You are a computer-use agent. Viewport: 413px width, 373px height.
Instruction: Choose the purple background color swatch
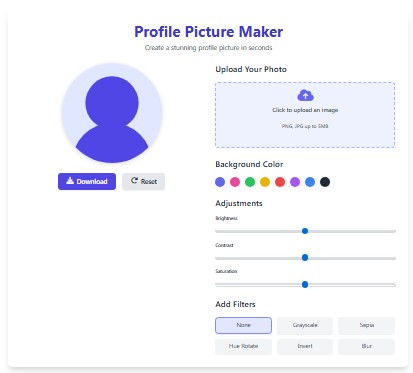[x=295, y=182]
